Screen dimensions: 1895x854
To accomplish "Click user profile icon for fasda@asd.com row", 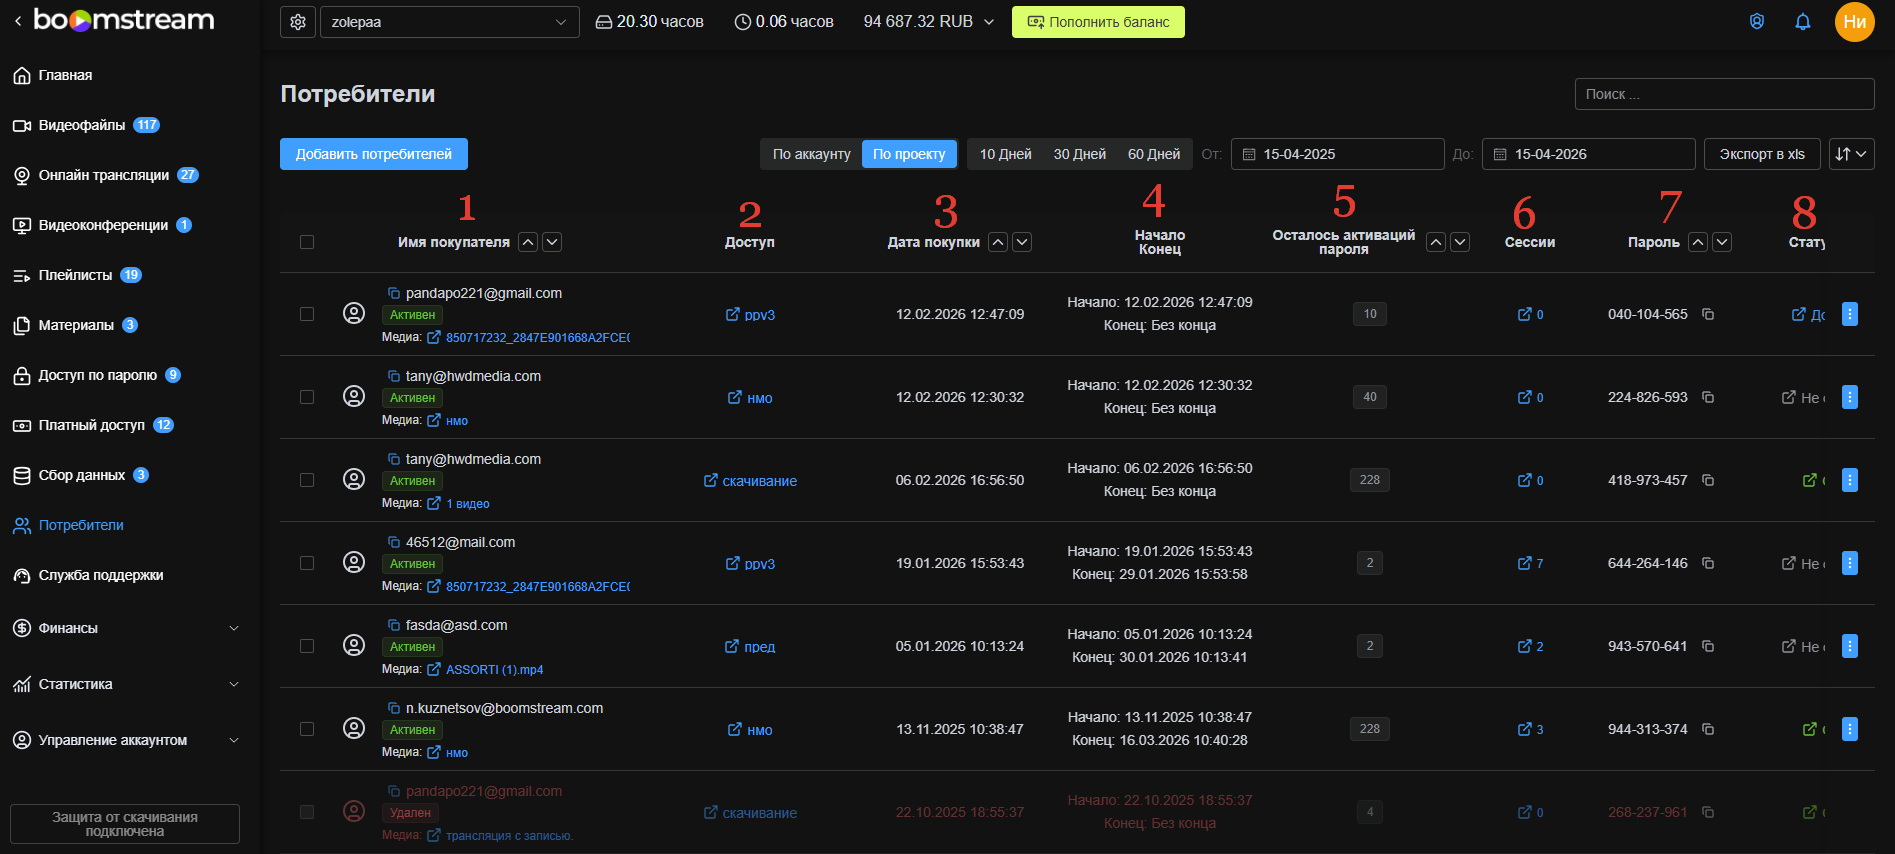I will point(354,645).
